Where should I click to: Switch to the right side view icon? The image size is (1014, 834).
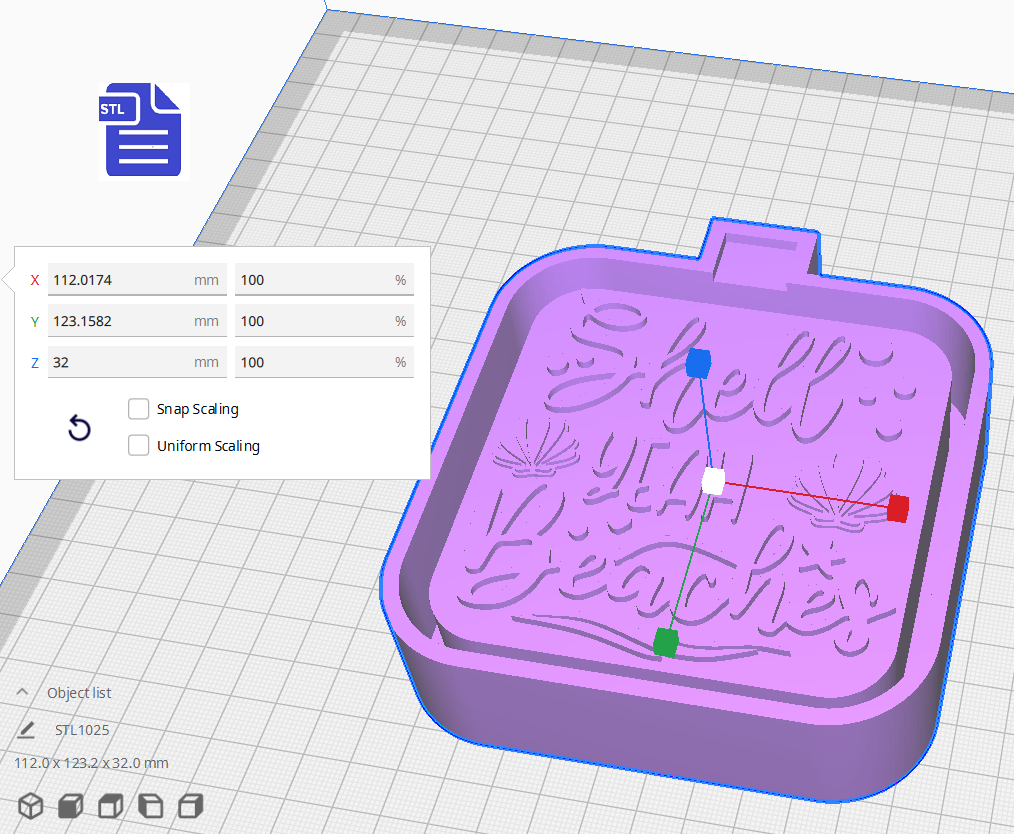tap(190, 806)
